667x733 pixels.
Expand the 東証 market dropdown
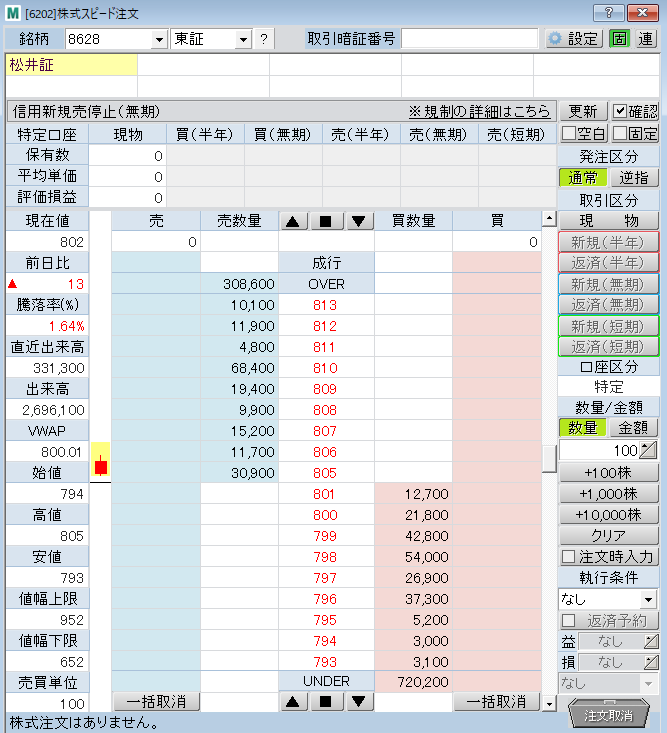(x=242, y=40)
